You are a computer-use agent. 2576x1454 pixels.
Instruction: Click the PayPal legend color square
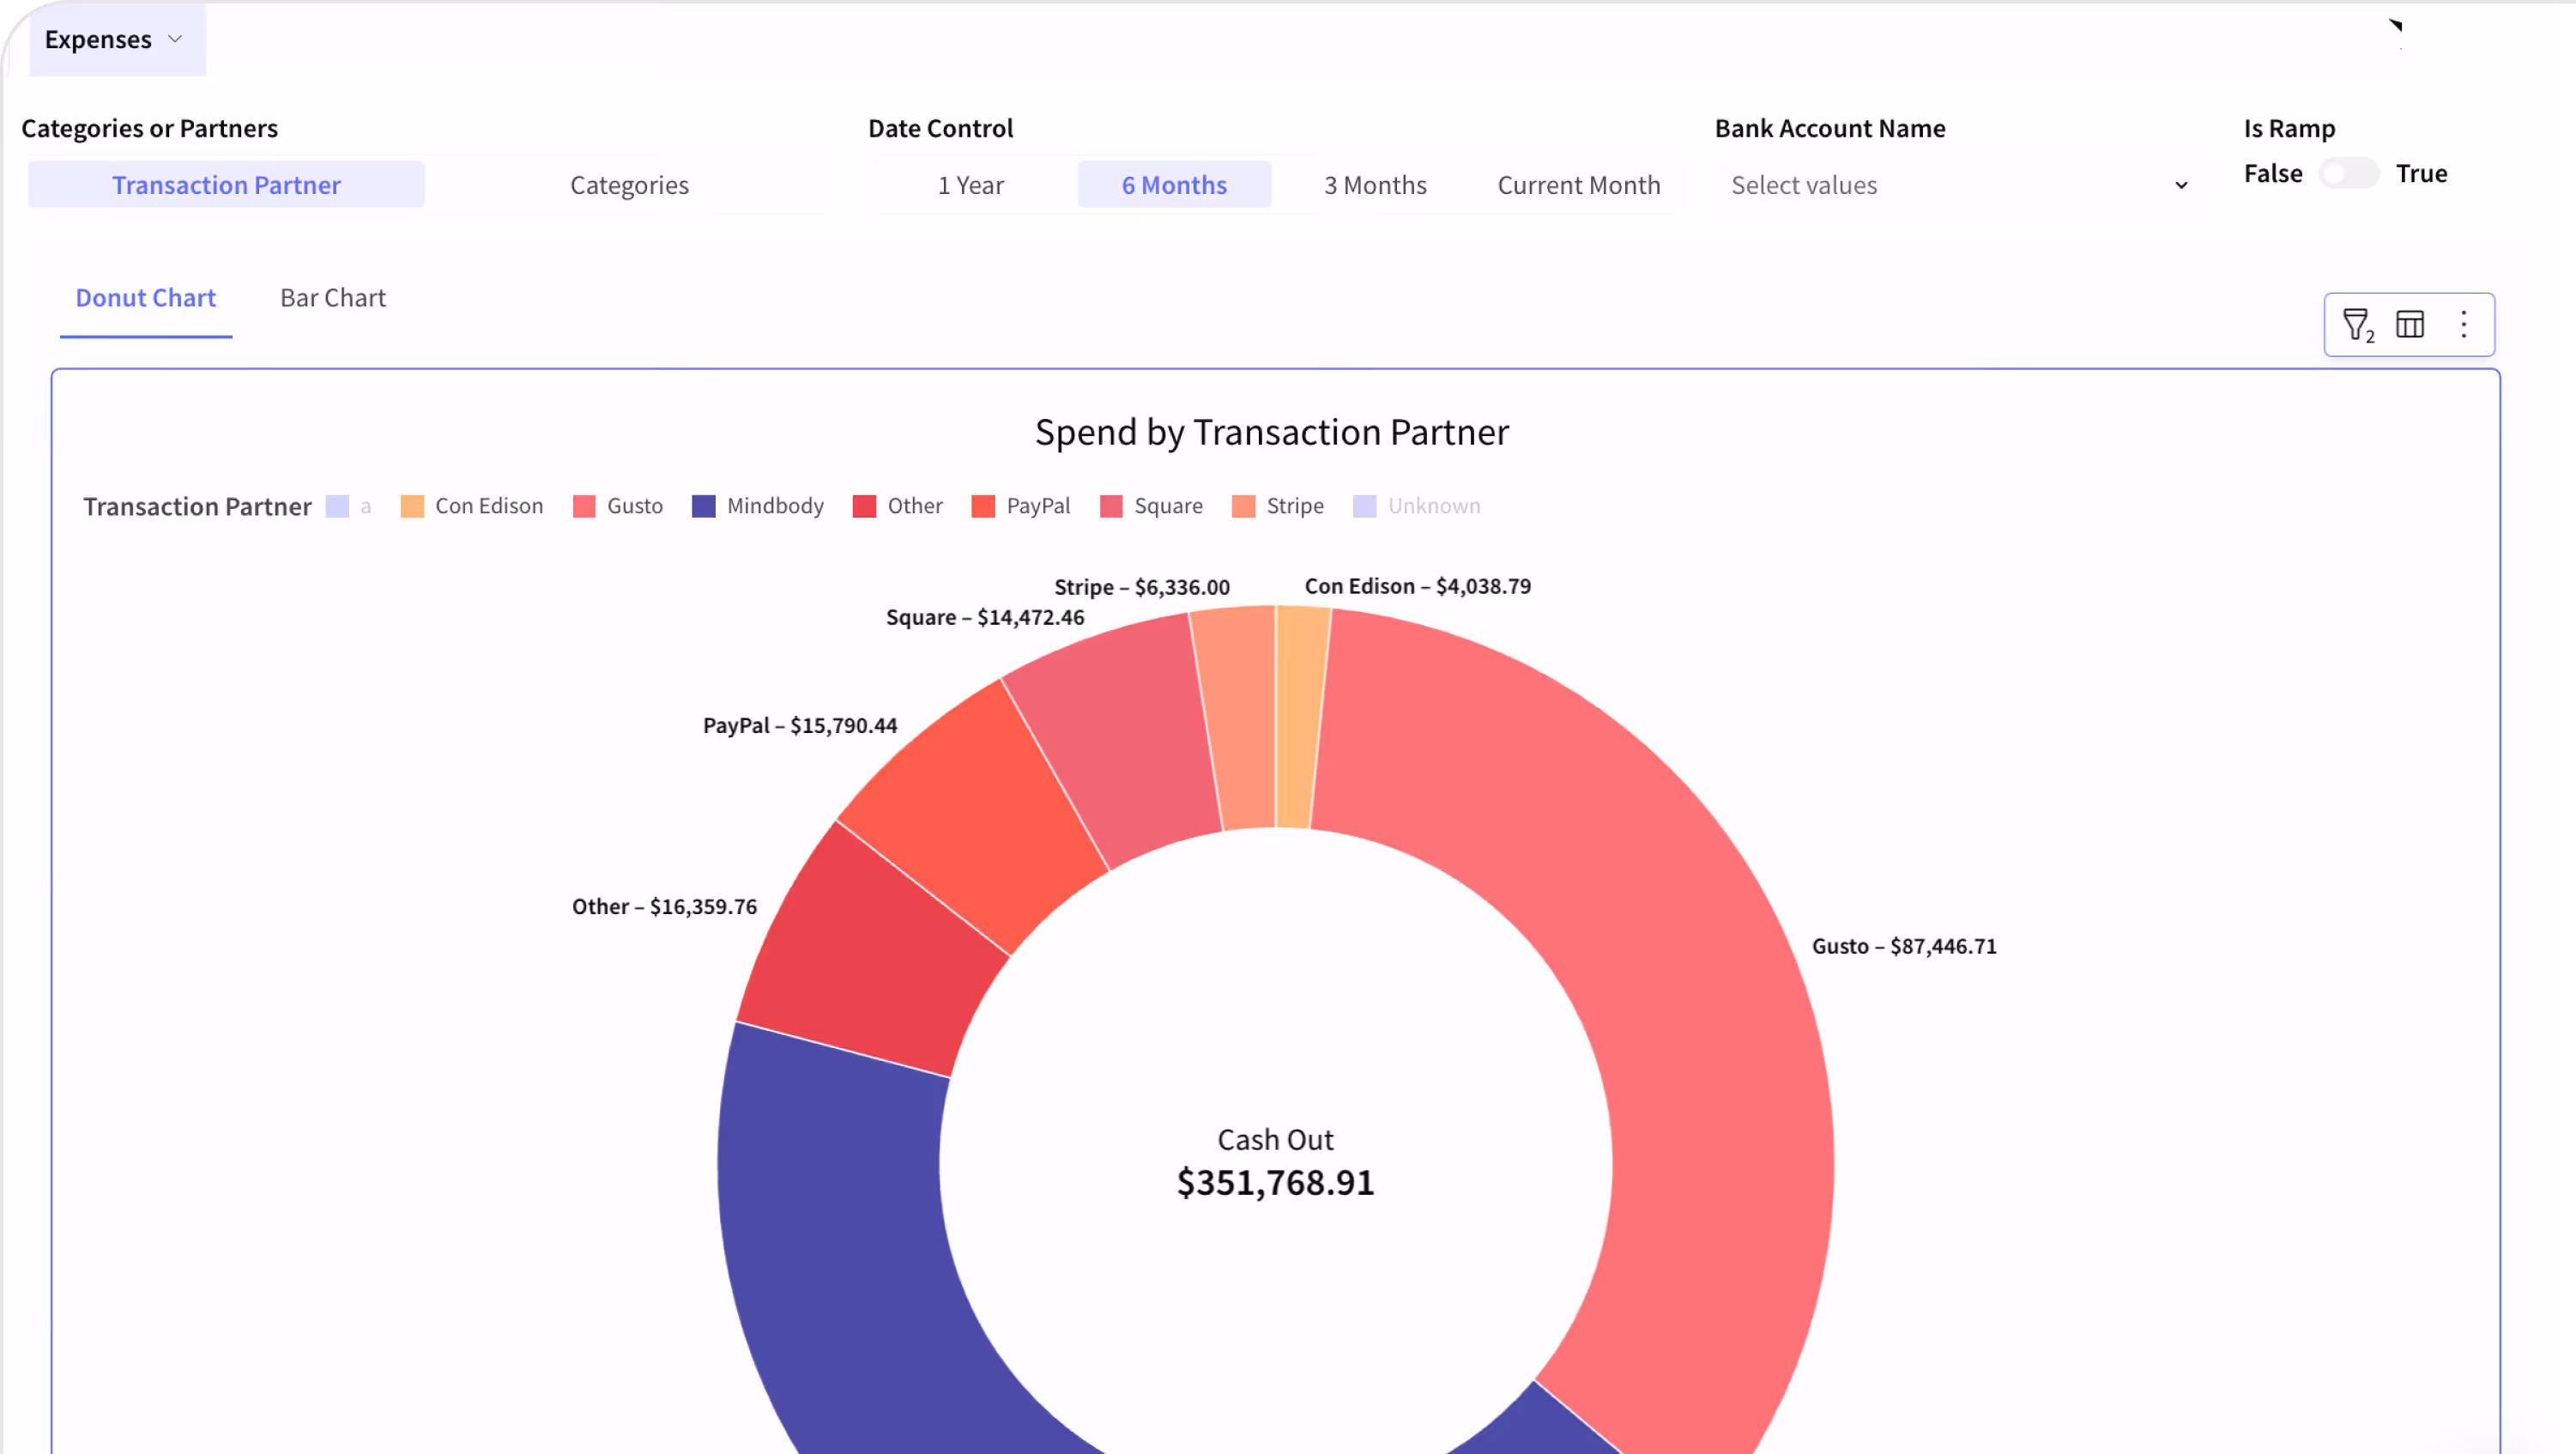tap(983, 506)
